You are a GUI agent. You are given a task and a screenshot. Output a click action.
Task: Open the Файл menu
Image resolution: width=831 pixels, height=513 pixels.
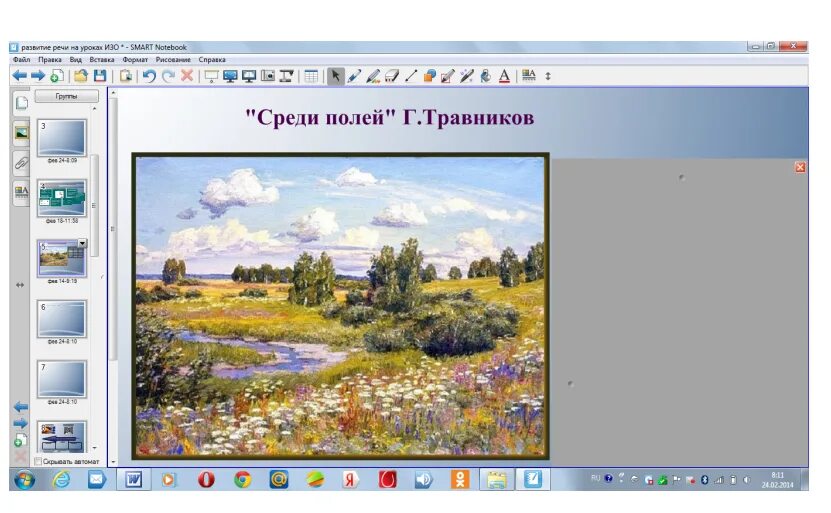(x=22, y=60)
